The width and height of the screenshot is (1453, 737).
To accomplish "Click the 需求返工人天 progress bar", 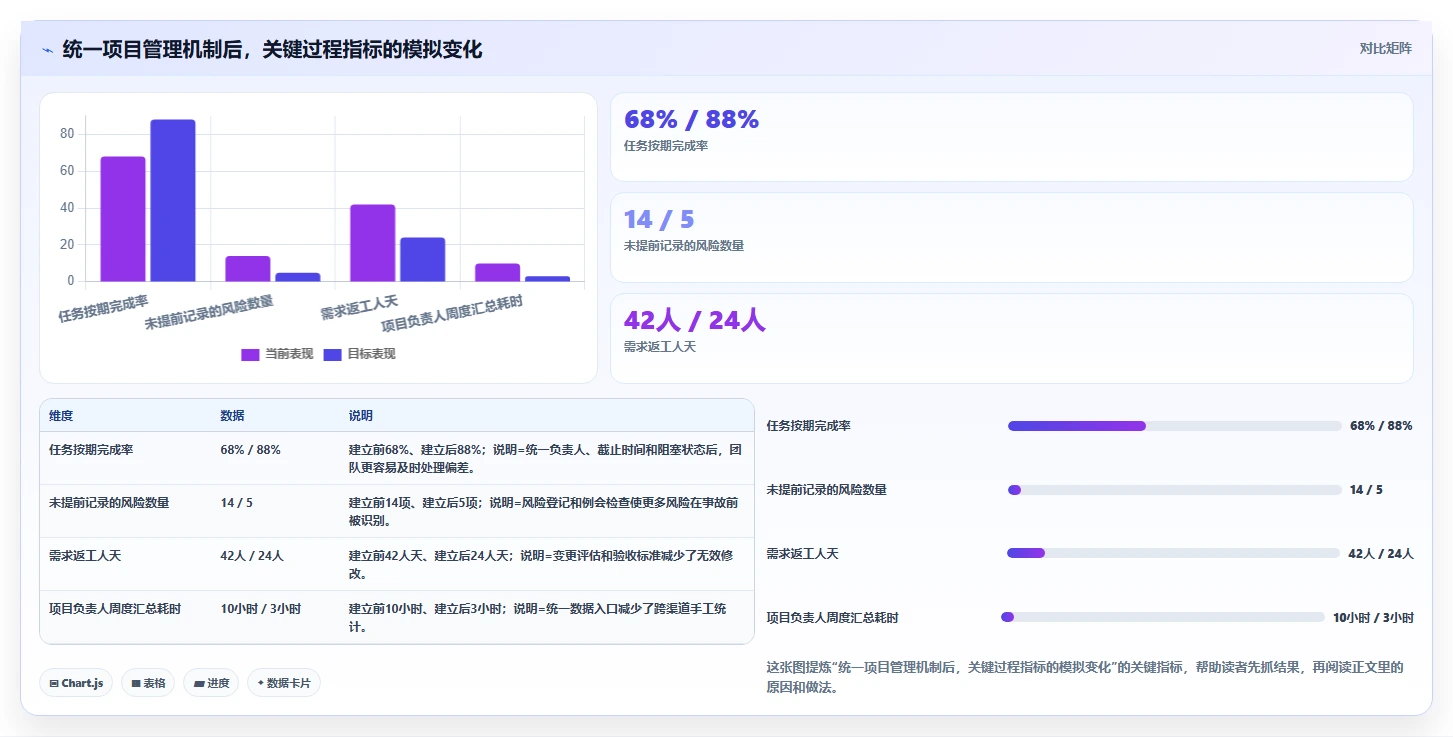I will [x=1173, y=553].
